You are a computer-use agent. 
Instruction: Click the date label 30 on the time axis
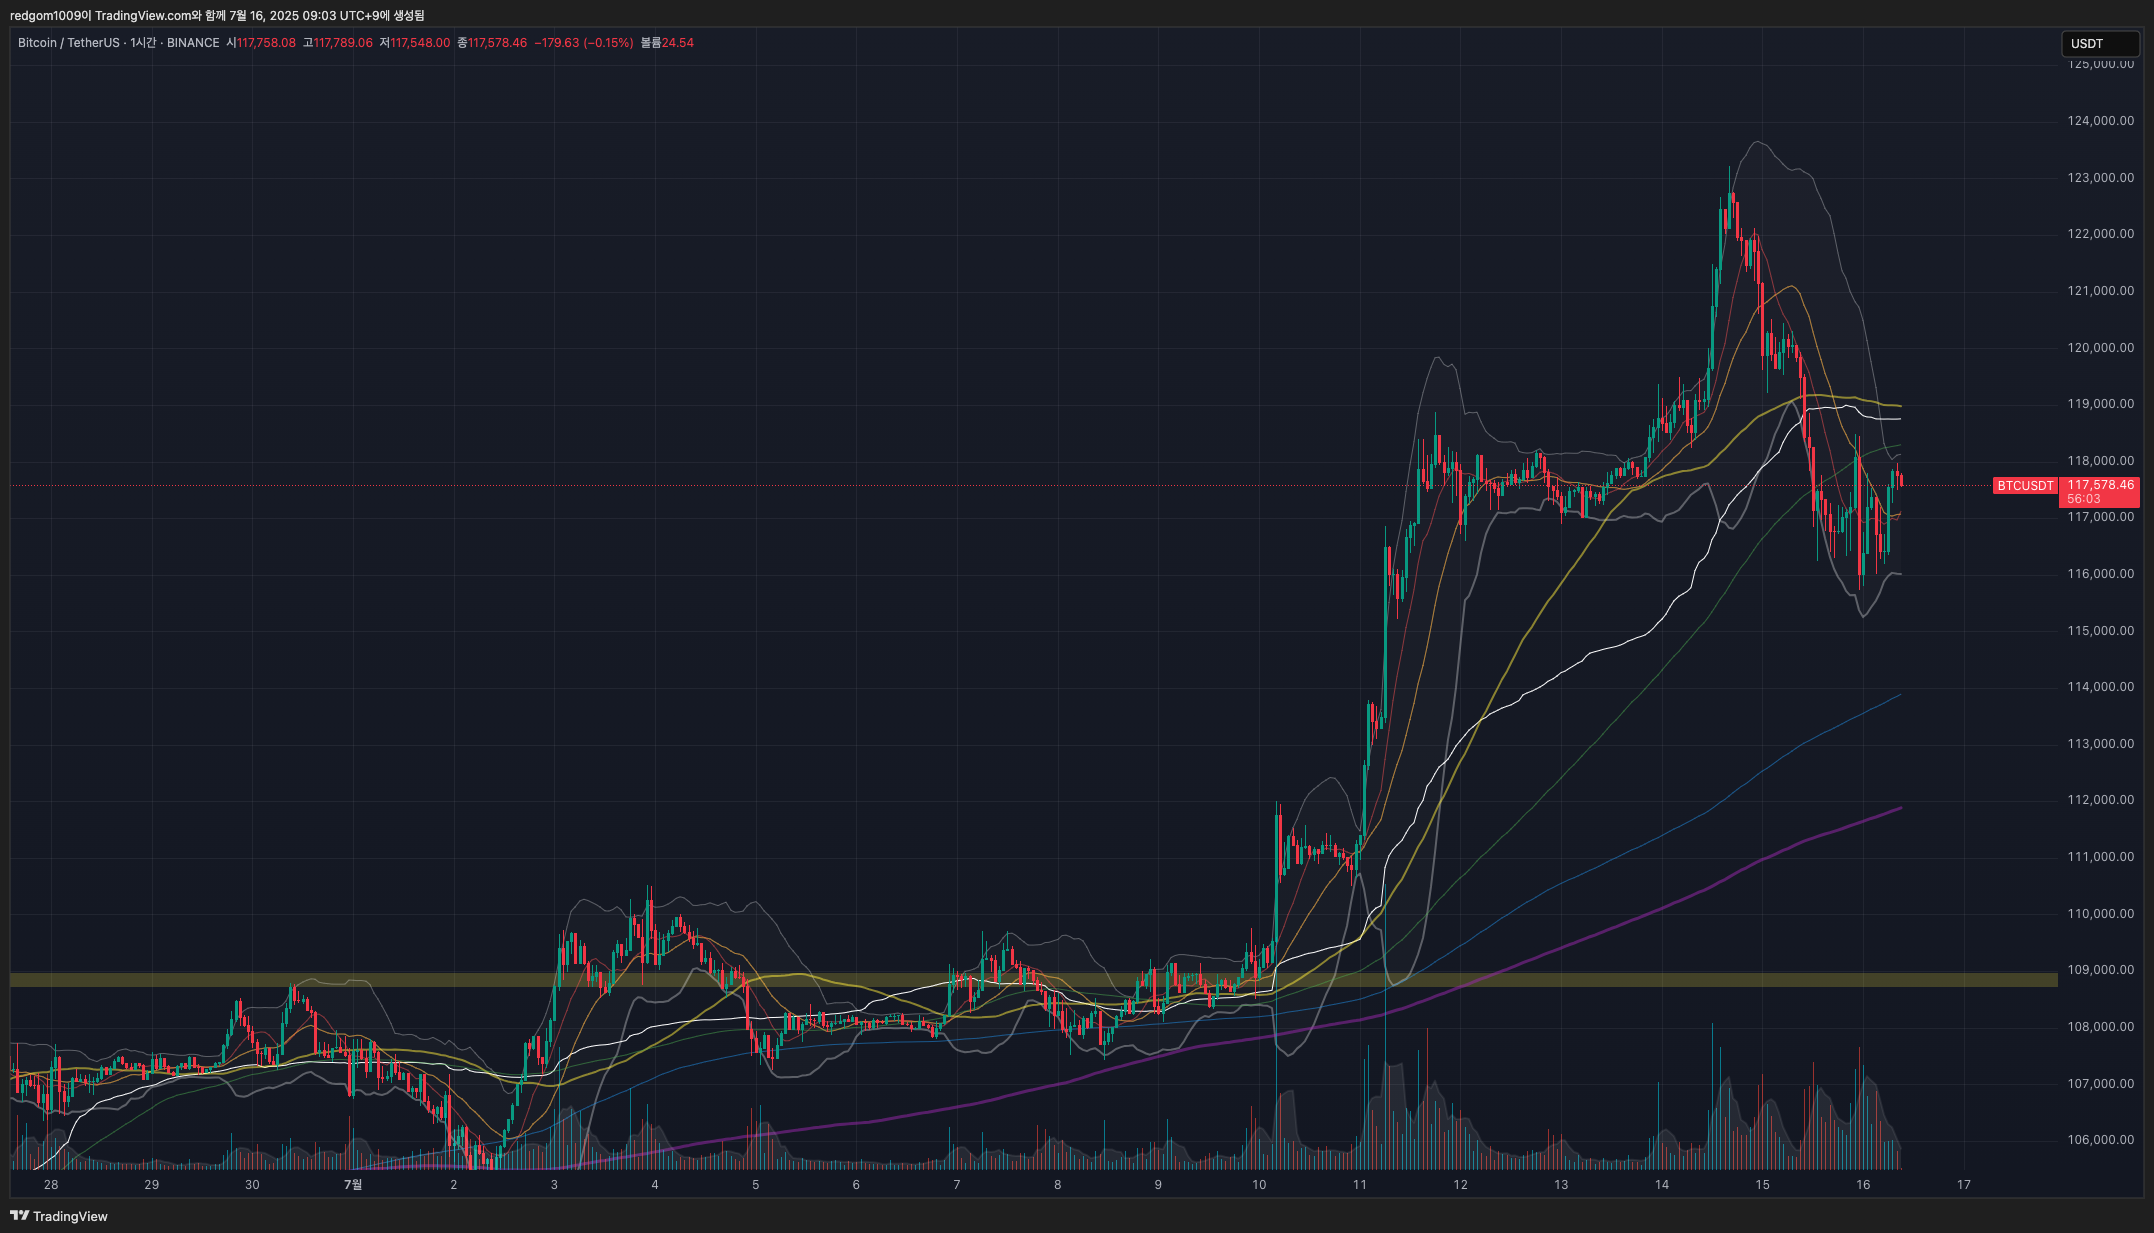pyautogui.click(x=252, y=1185)
